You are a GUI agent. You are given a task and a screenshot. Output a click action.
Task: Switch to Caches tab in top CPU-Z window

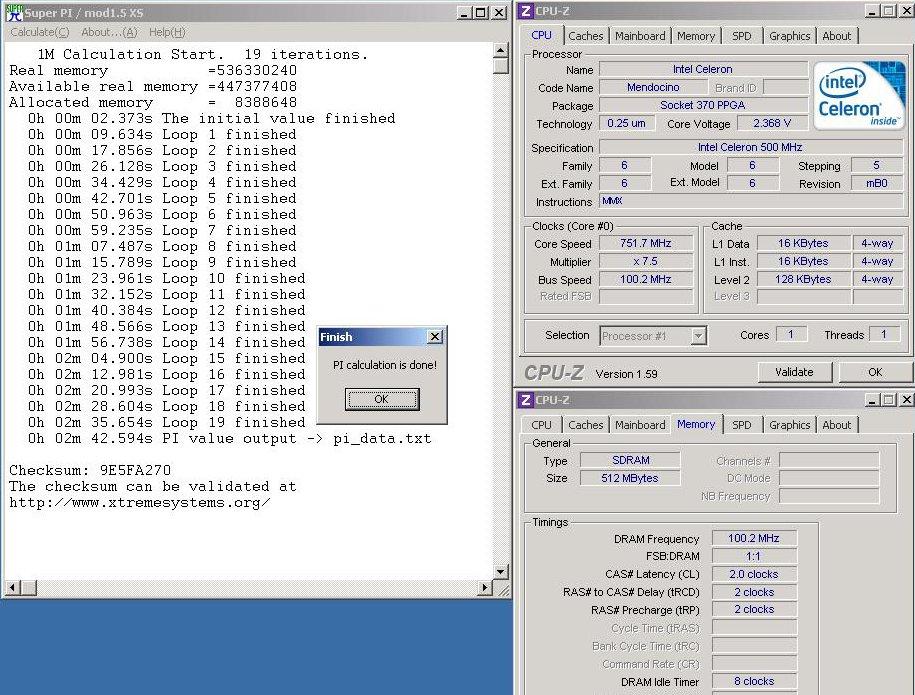coord(585,36)
